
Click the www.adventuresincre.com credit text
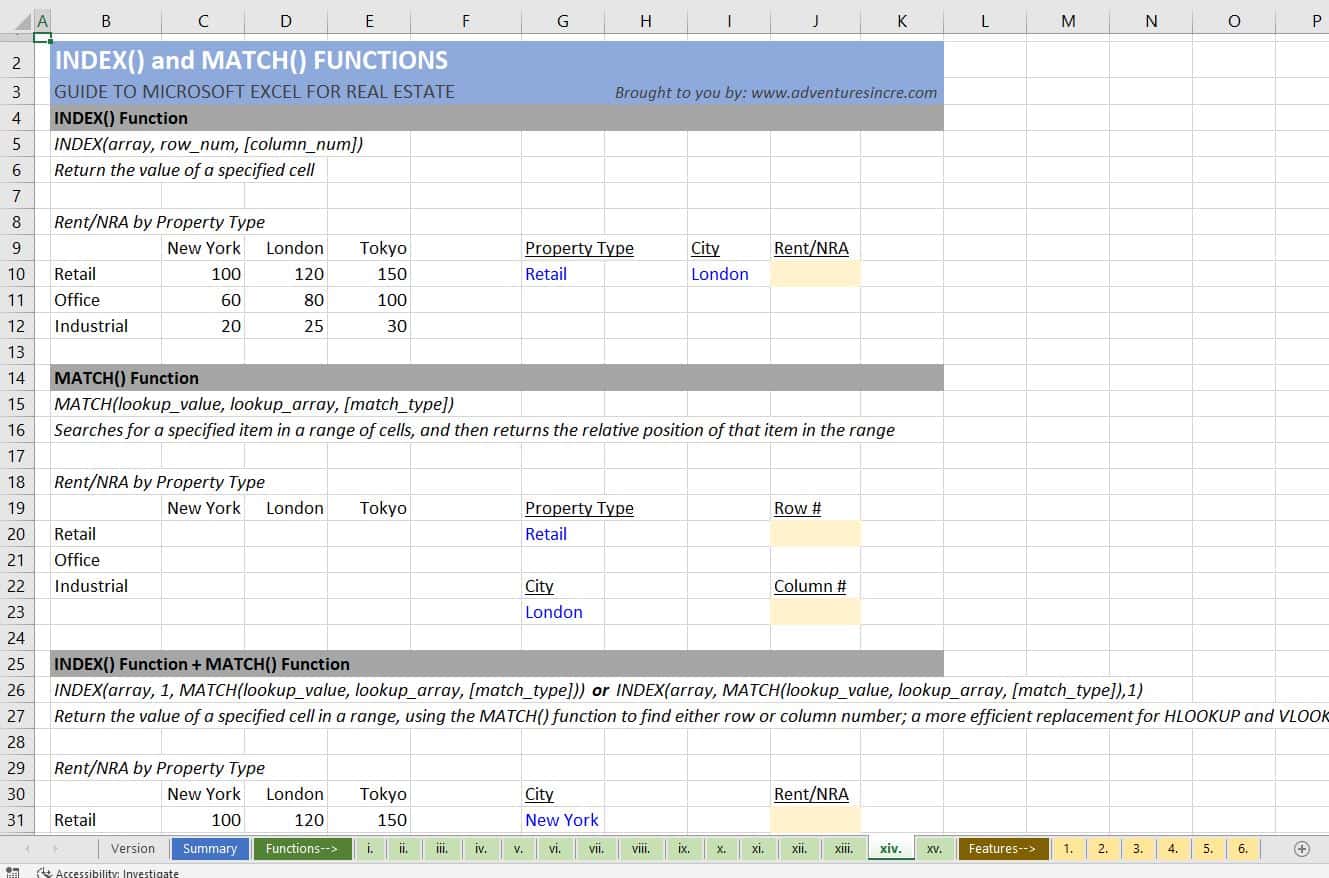[x=775, y=93]
